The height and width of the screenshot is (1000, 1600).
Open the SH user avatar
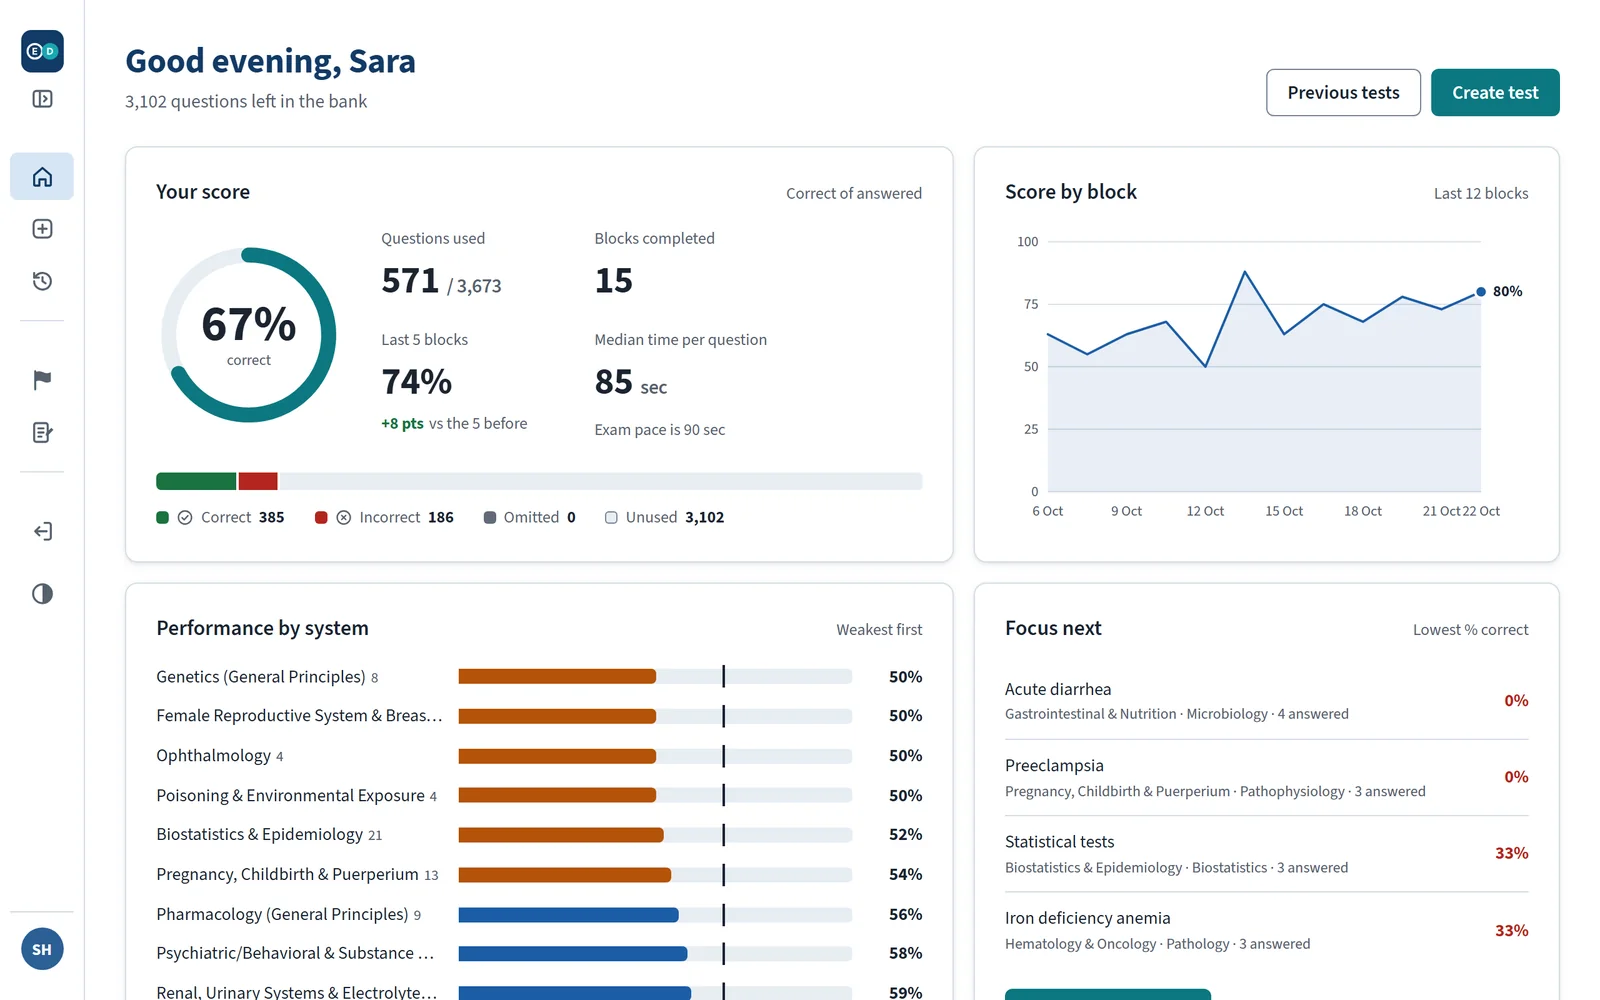[x=42, y=949]
